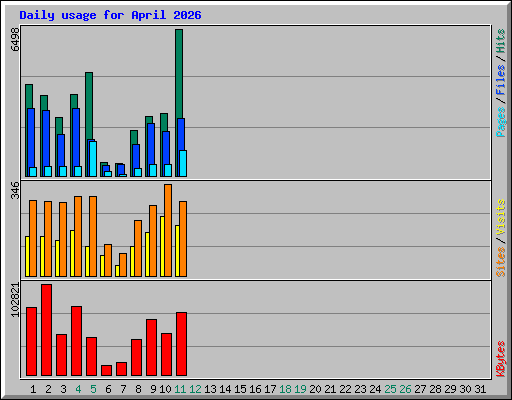
Task: Click the cyan Pages bar for day 11
Action: 183,163
